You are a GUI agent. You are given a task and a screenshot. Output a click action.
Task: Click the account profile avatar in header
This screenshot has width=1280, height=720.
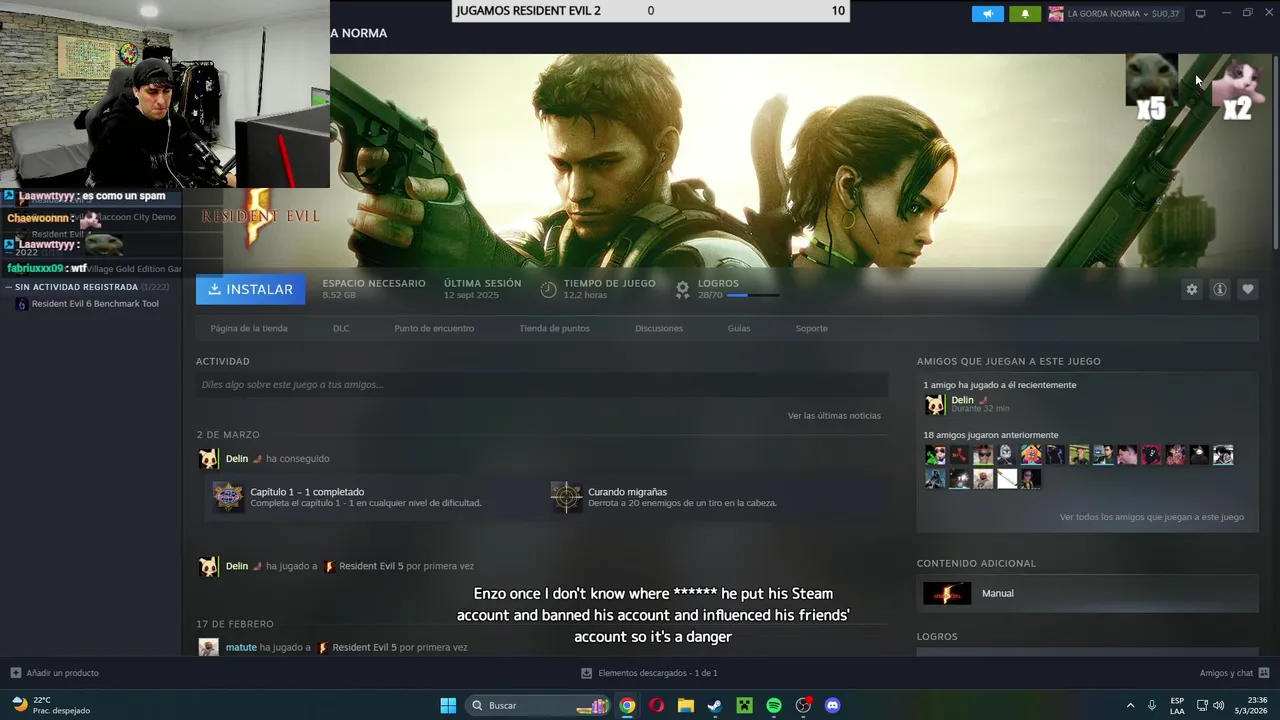coord(1056,14)
